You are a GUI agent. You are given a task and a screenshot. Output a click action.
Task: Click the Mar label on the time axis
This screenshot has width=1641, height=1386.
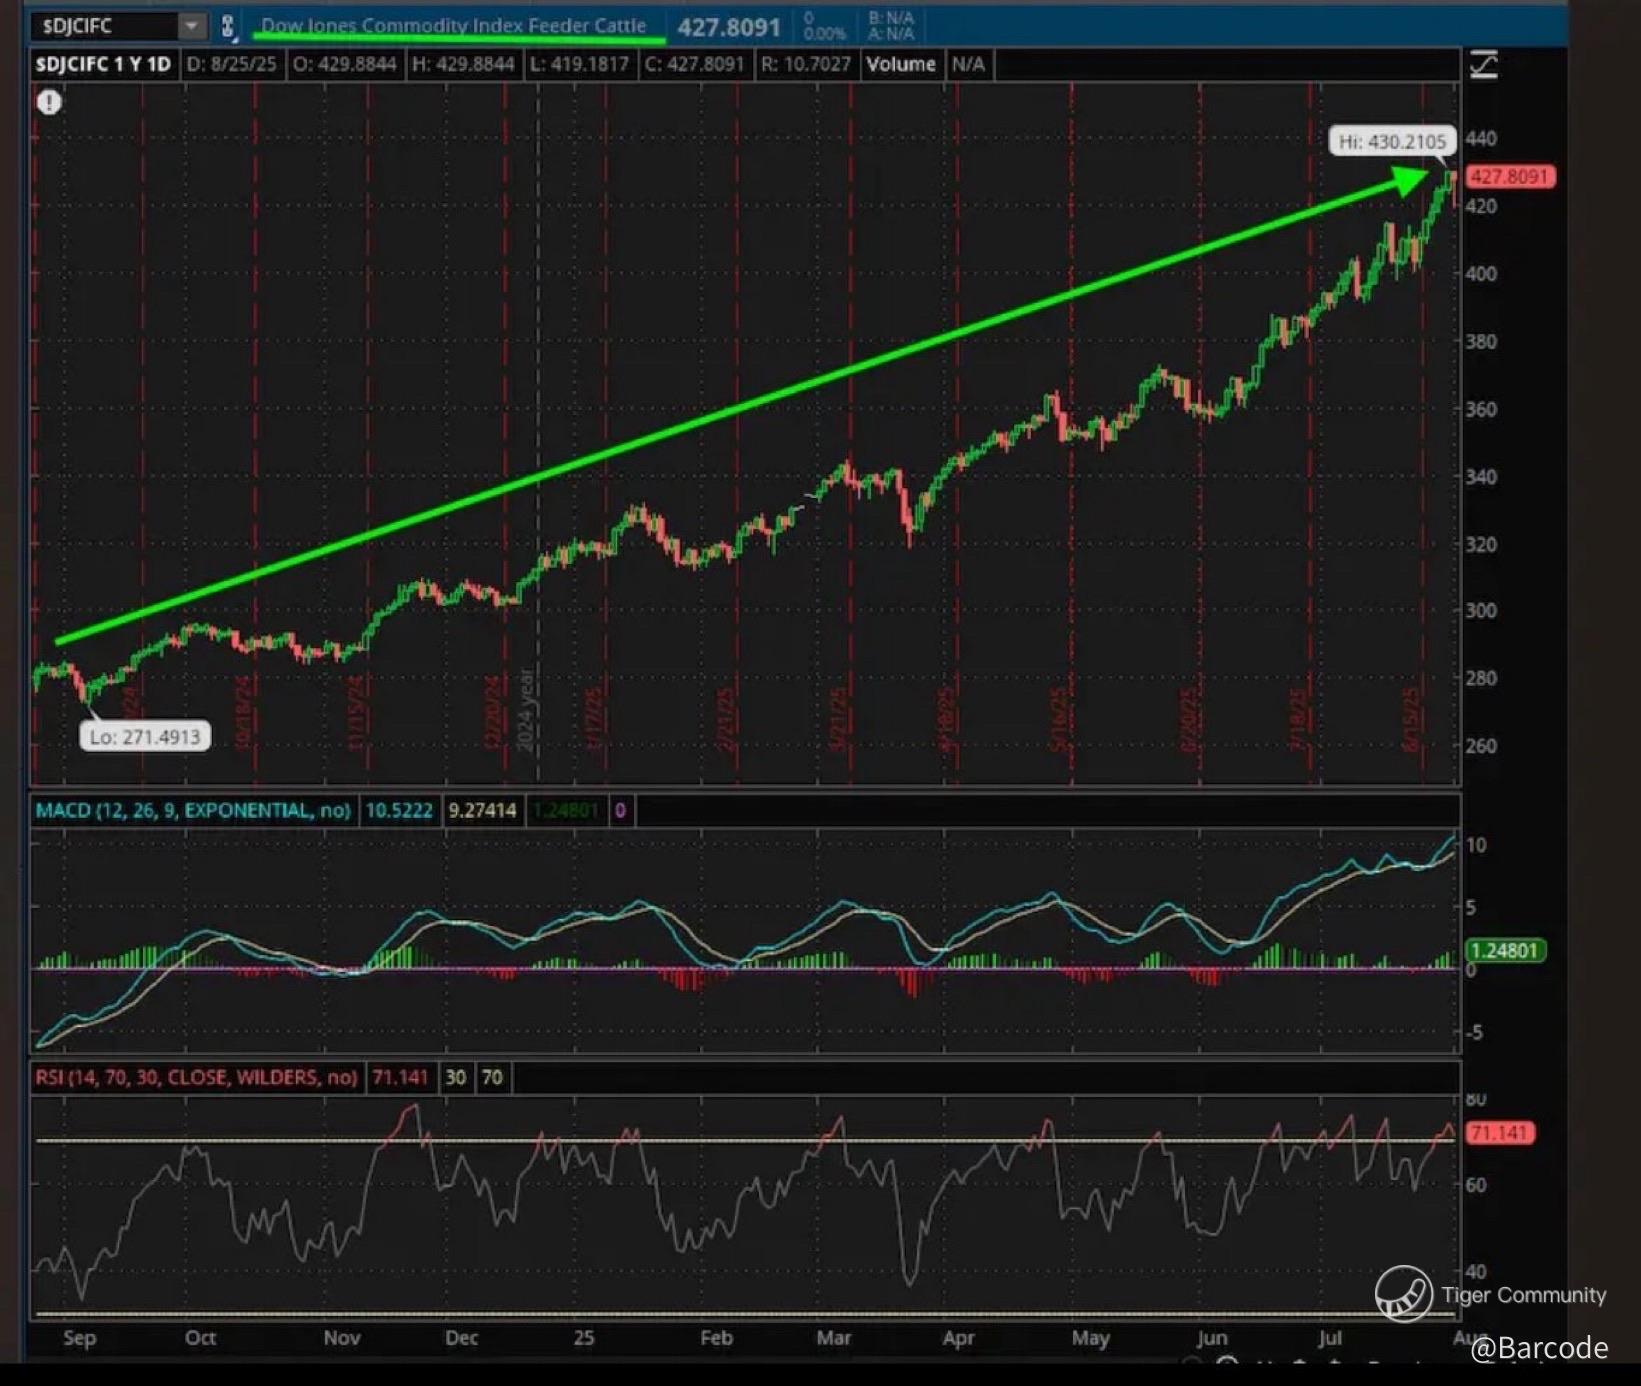coord(834,1338)
